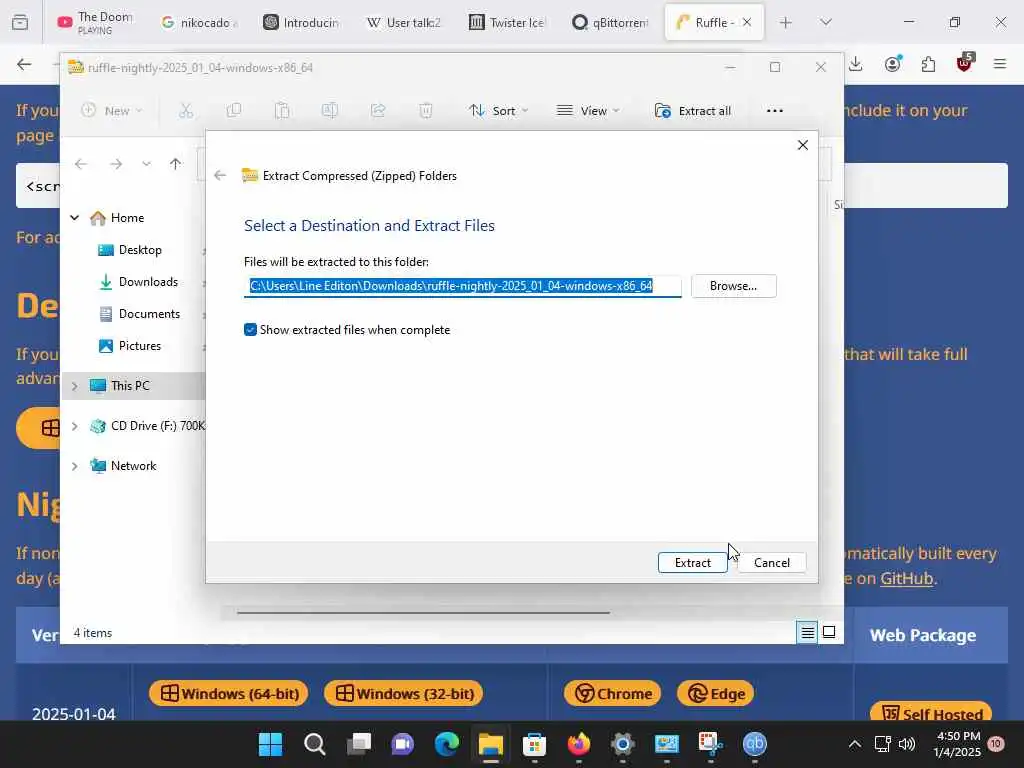Viewport: 1024px width, 768px height.
Task: Click the Share icon in Explorer toolbar
Action: tap(378, 111)
